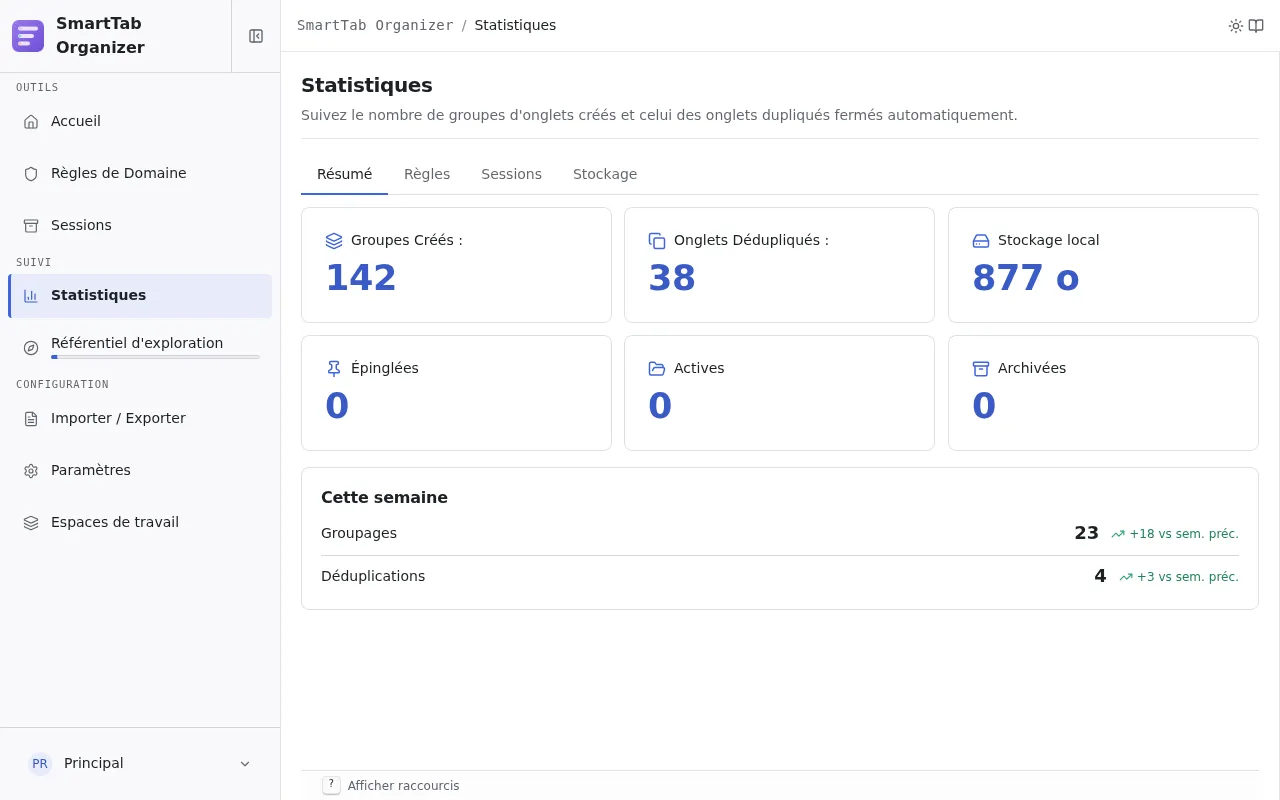Click the Archivées count 0

tap(984, 406)
